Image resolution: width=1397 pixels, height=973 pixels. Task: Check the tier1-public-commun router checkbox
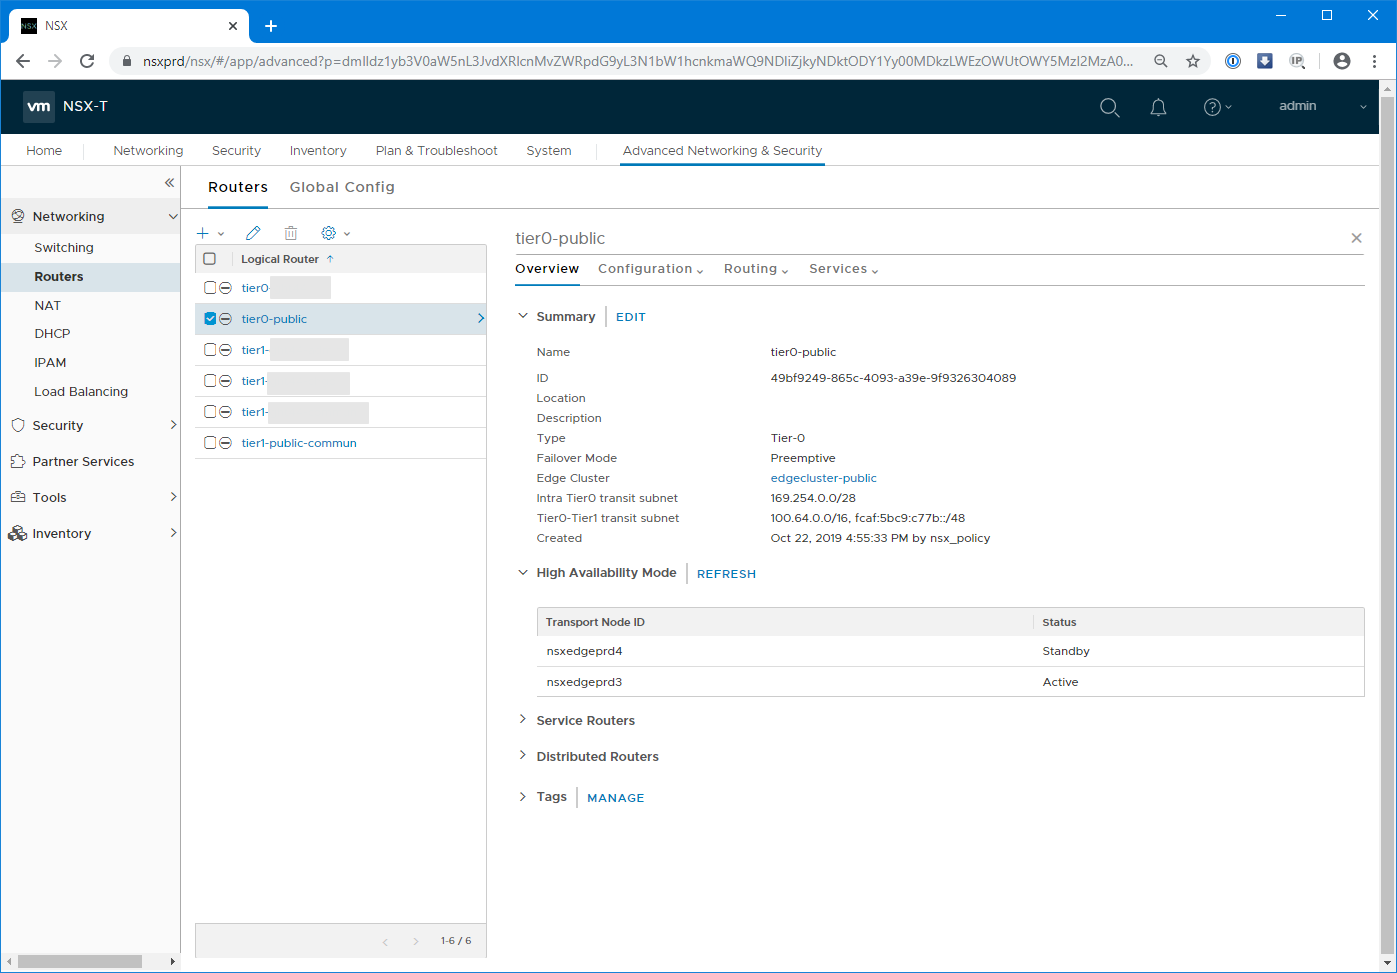[x=210, y=443]
